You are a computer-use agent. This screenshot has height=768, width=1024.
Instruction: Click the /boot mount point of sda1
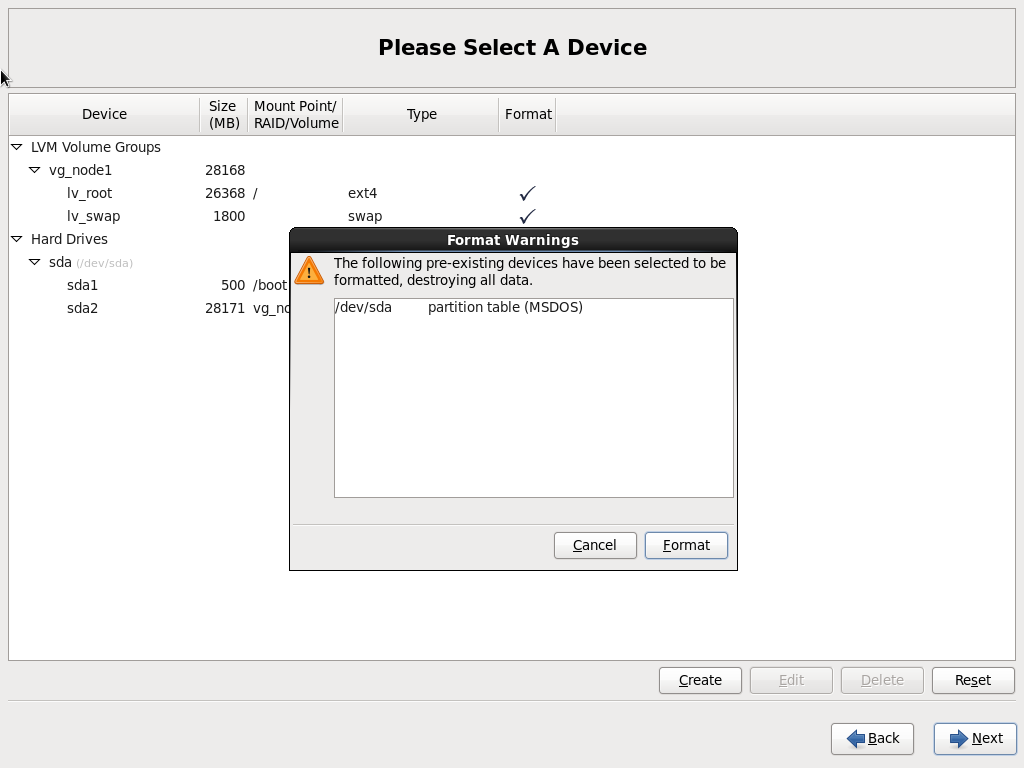click(270, 285)
